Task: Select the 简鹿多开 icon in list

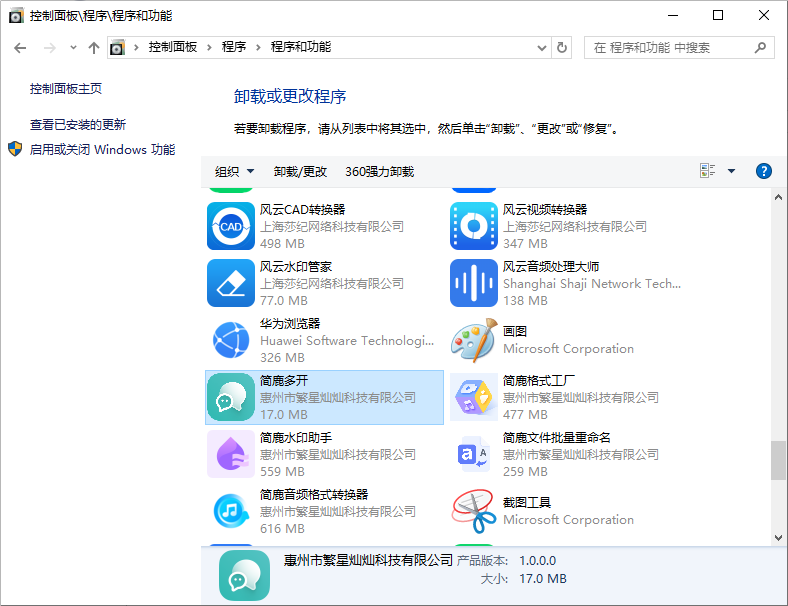Action: [x=231, y=397]
